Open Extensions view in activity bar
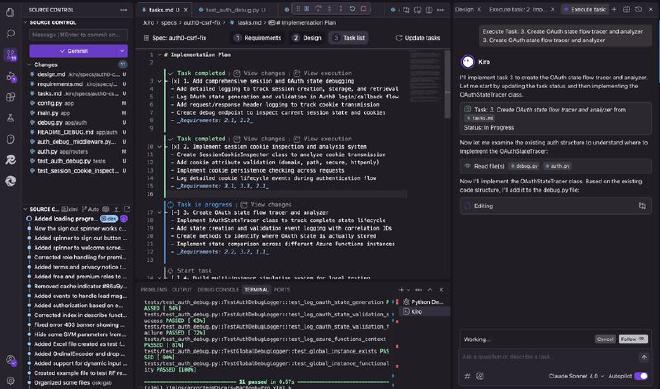 [11, 97]
